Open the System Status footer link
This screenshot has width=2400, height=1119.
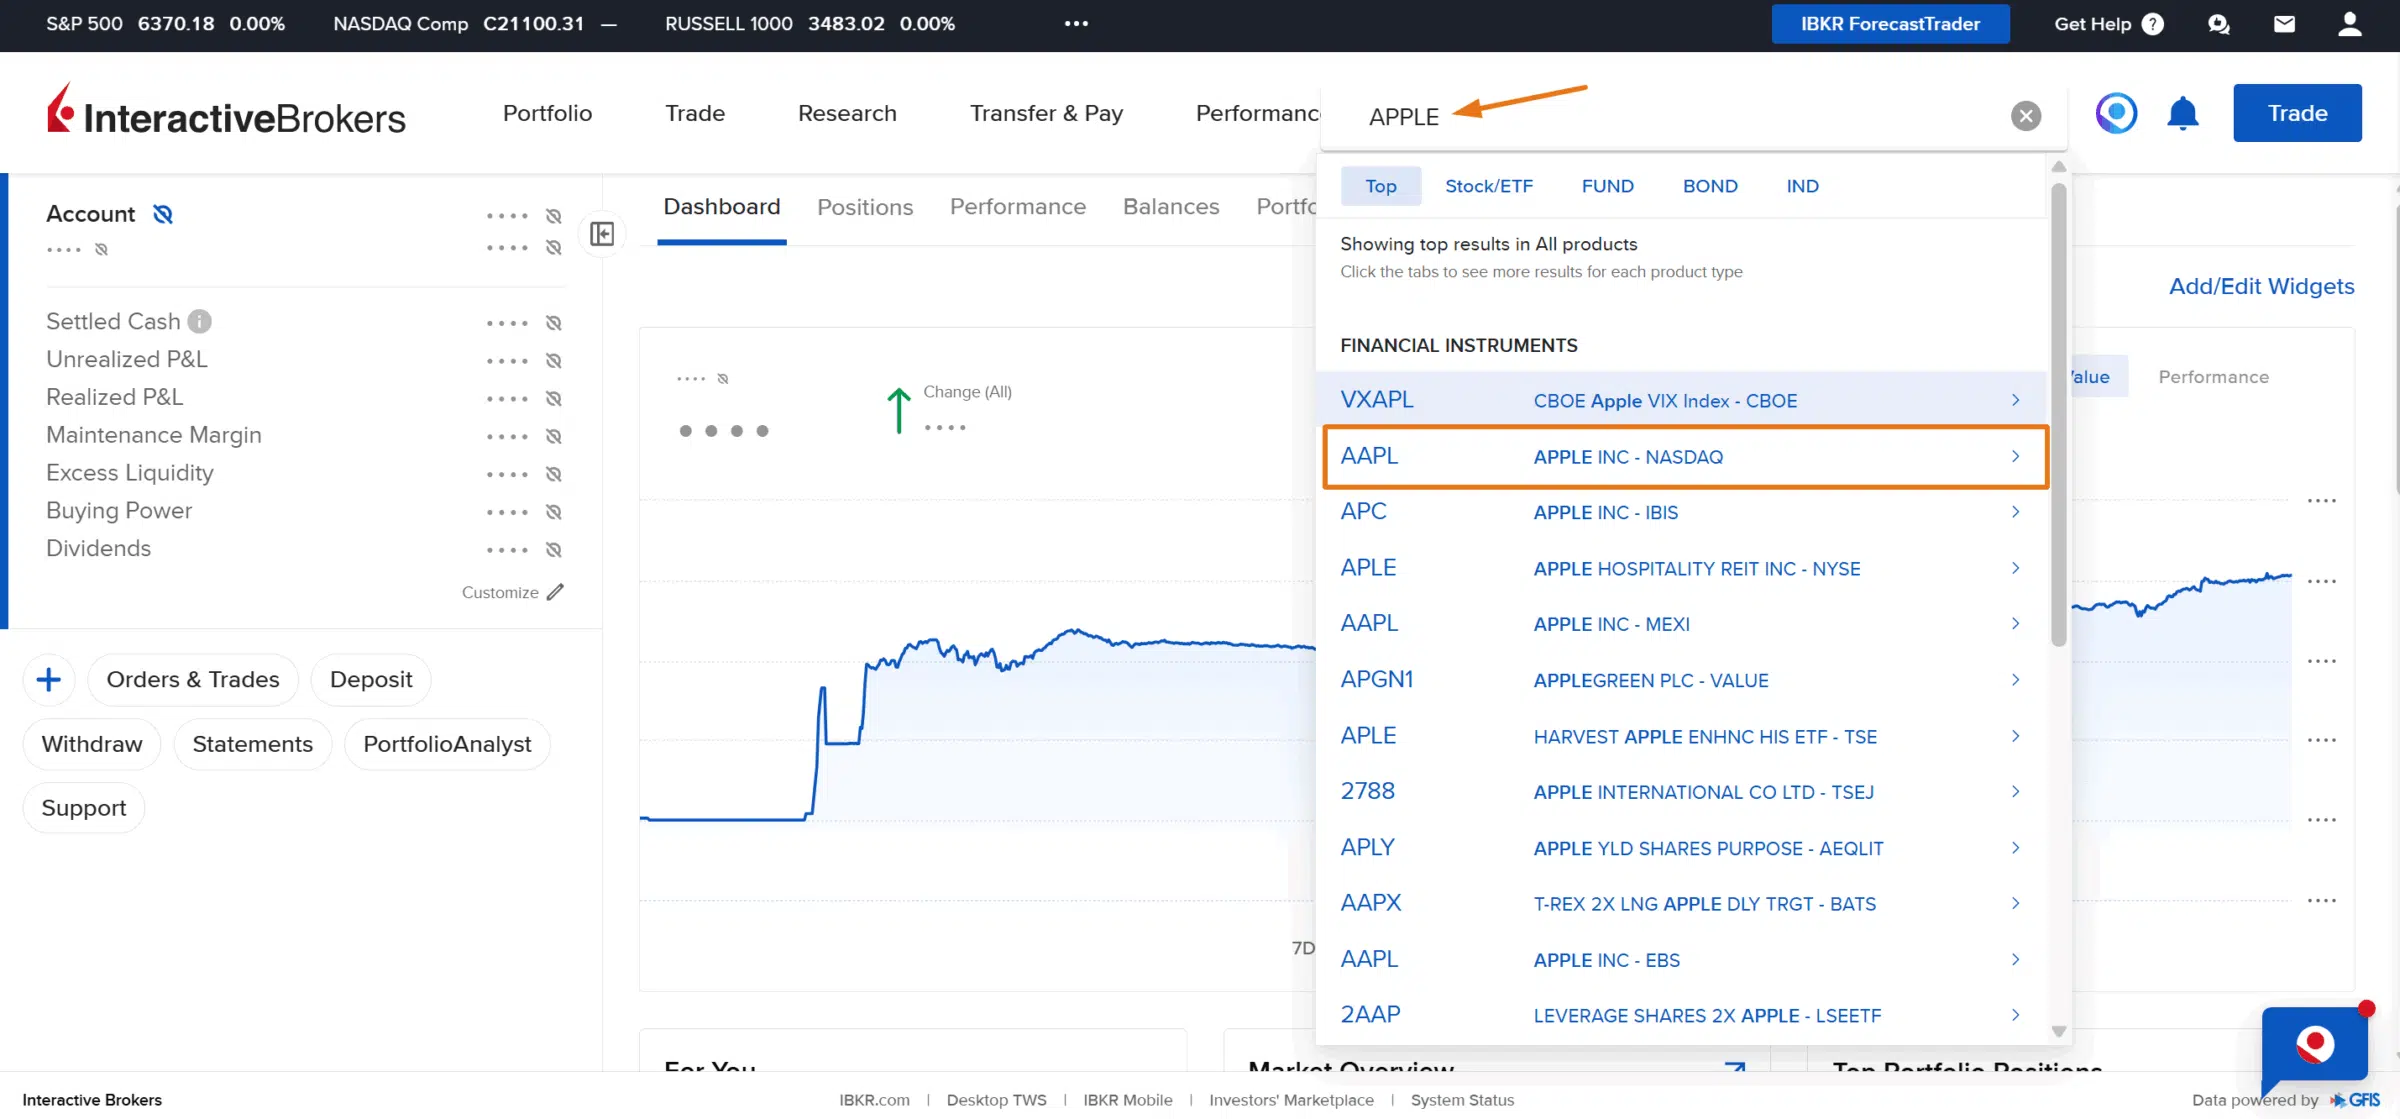point(1462,1100)
